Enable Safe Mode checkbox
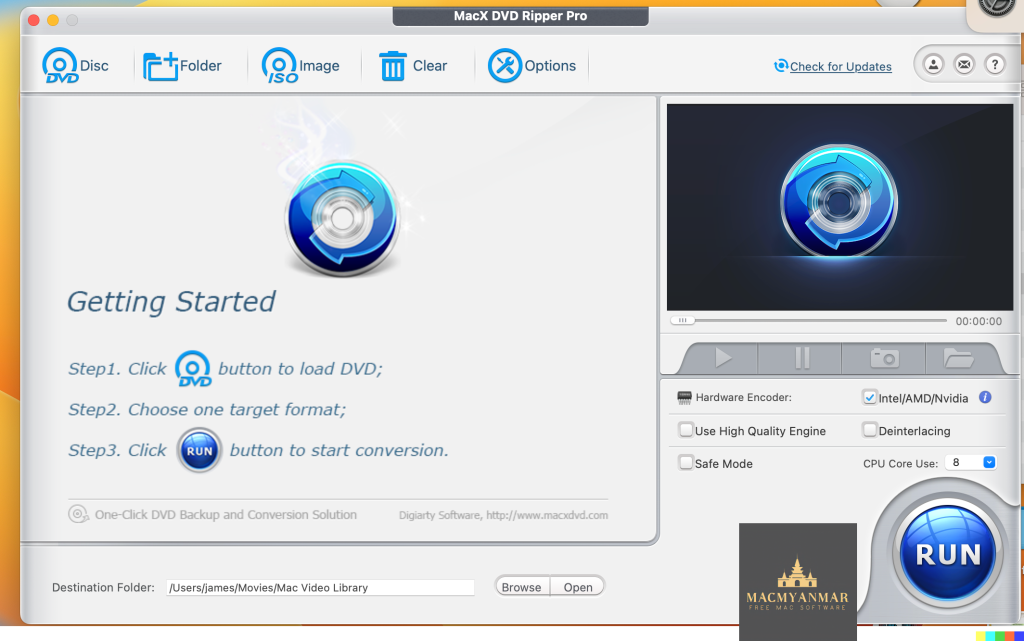The height and width of the screenshot is (641, 1024). (685, 463)
